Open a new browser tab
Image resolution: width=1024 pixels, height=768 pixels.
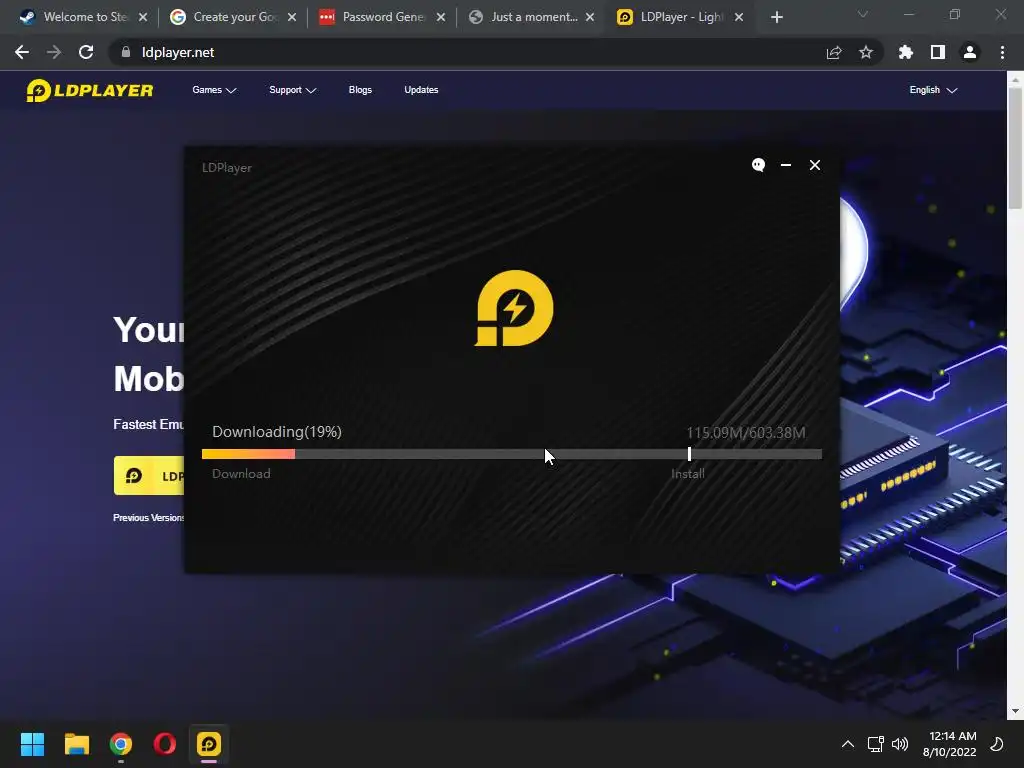click(776, 17)
